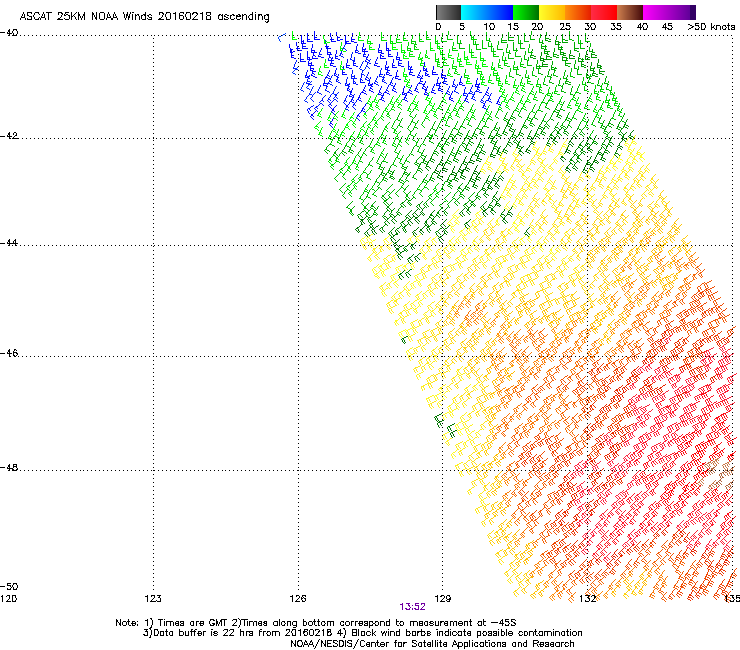Click the purple '13:52' swath time label
This screenshot has height=650, width=740.
[412, 607]
